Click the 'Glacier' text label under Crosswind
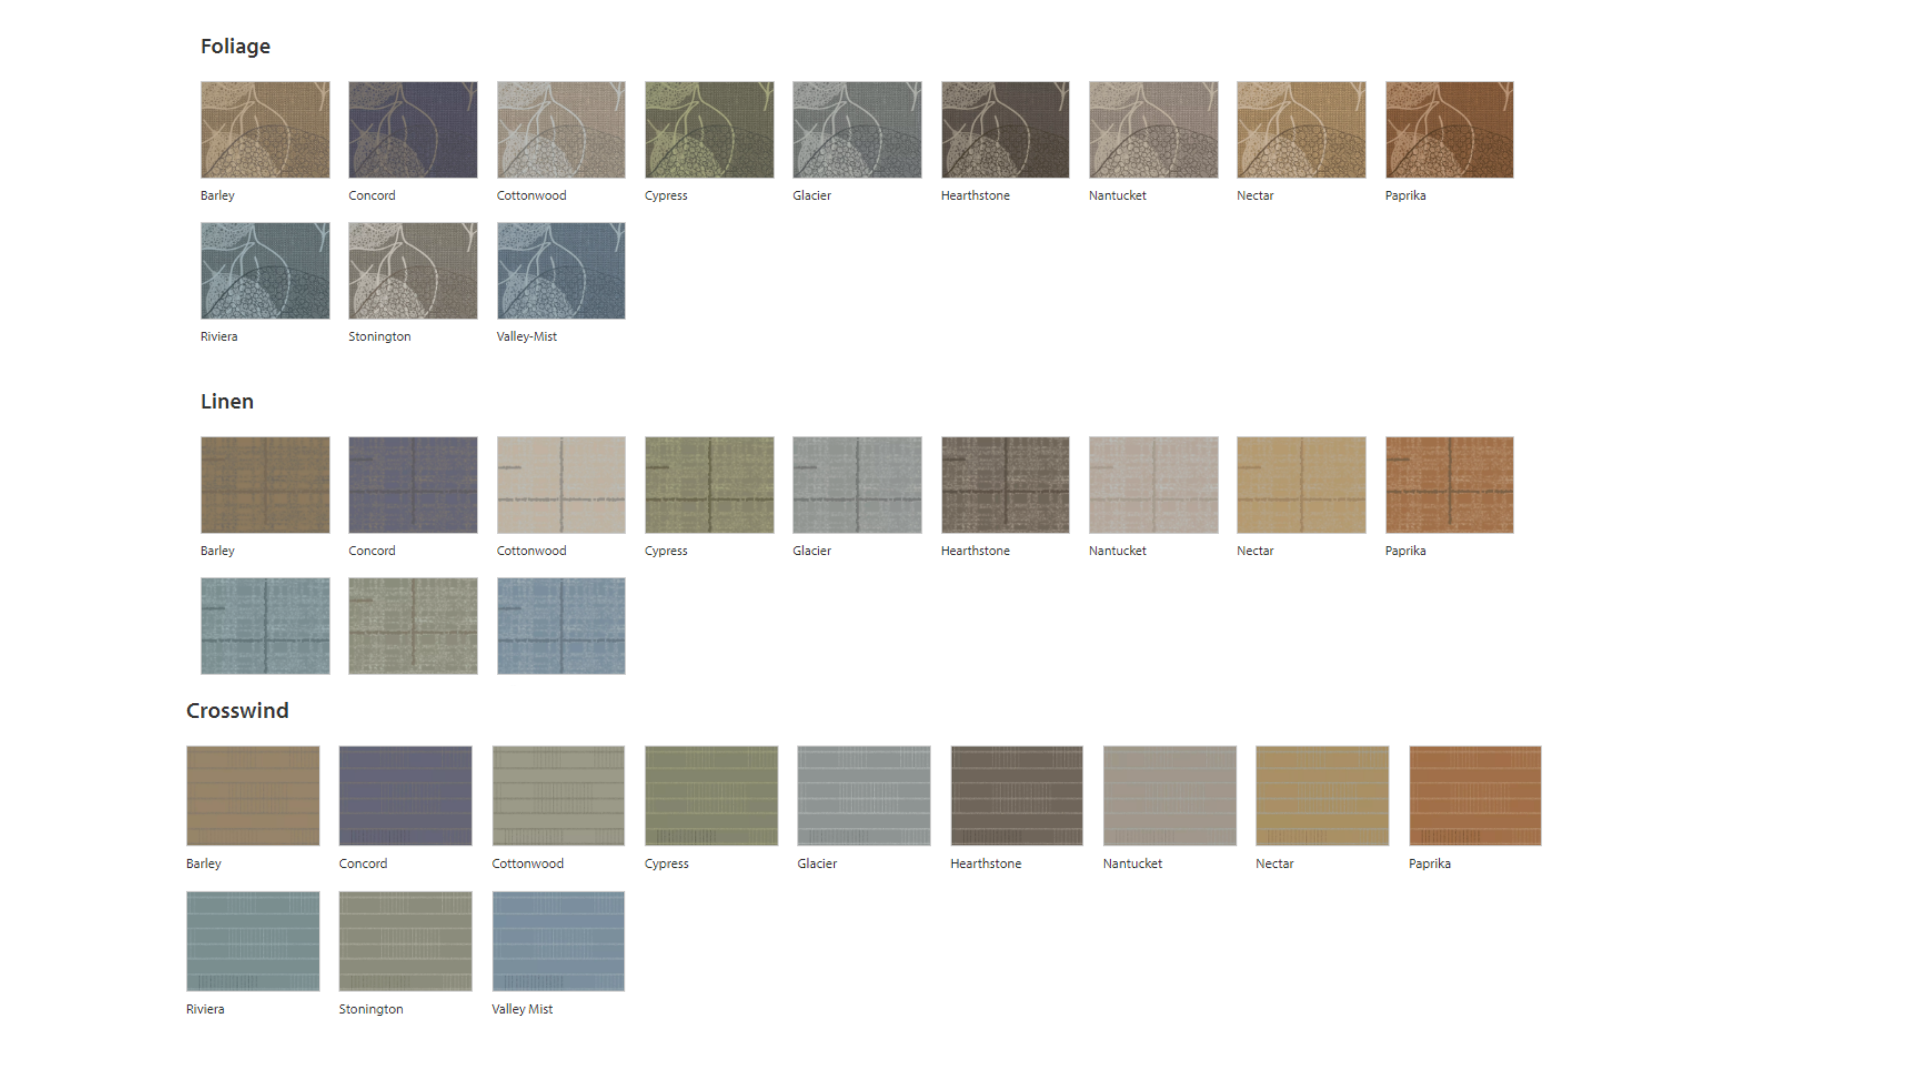Screen dimensions: 1920x1080 817,864
